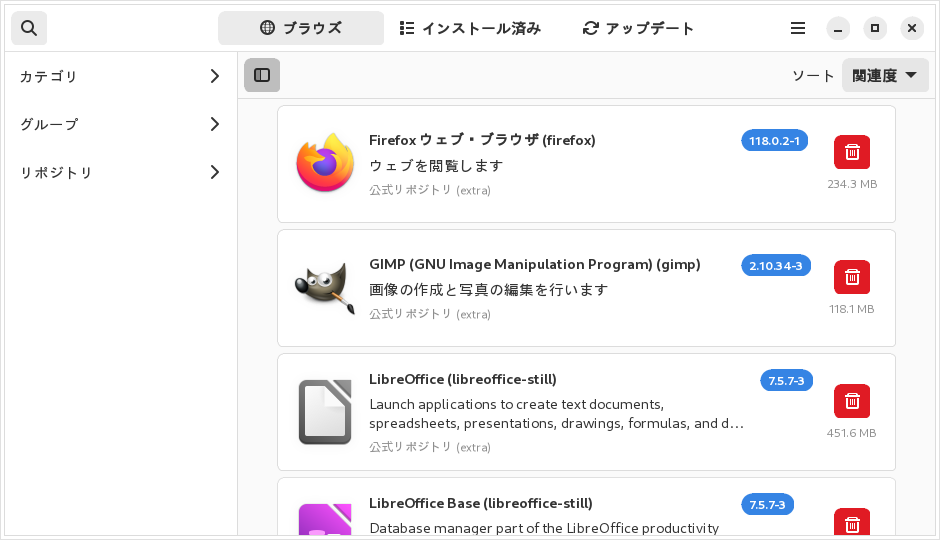Open the hamburger main menu

[797, 28]
